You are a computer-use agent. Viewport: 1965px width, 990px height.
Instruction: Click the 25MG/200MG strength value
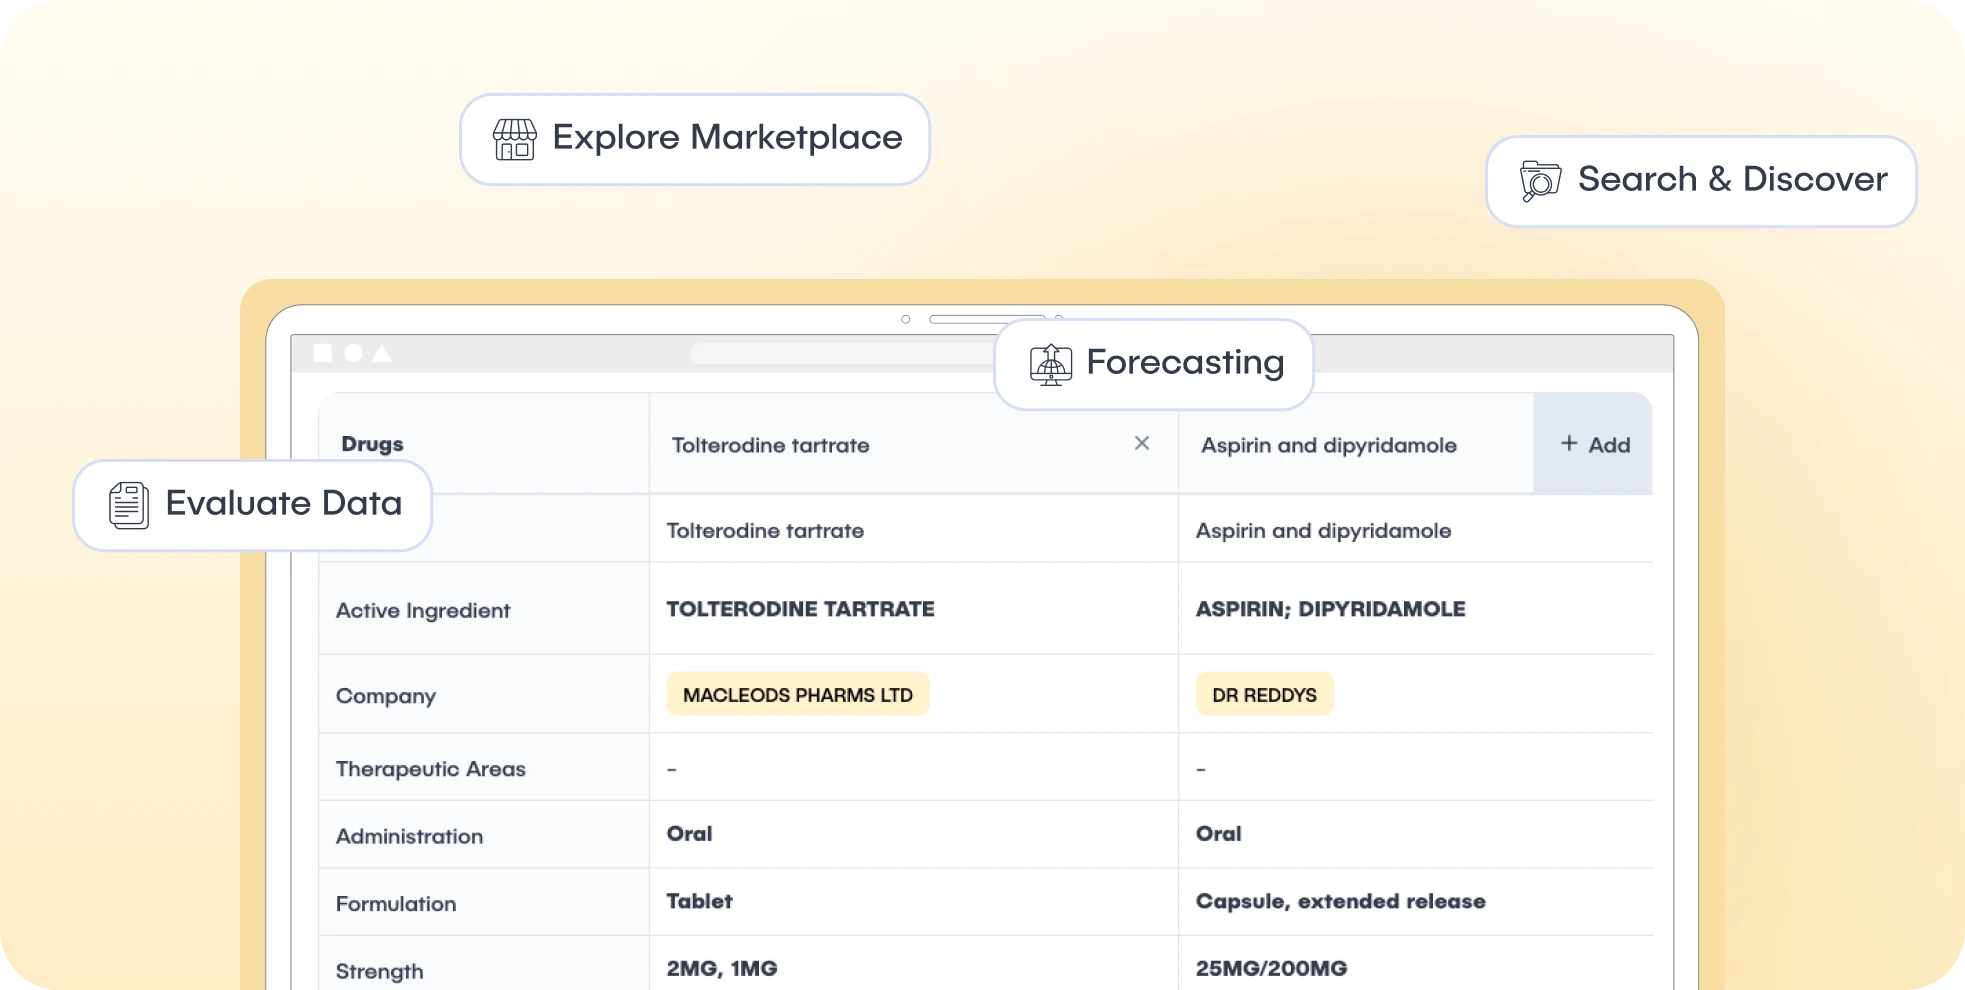coord(1271,968)
